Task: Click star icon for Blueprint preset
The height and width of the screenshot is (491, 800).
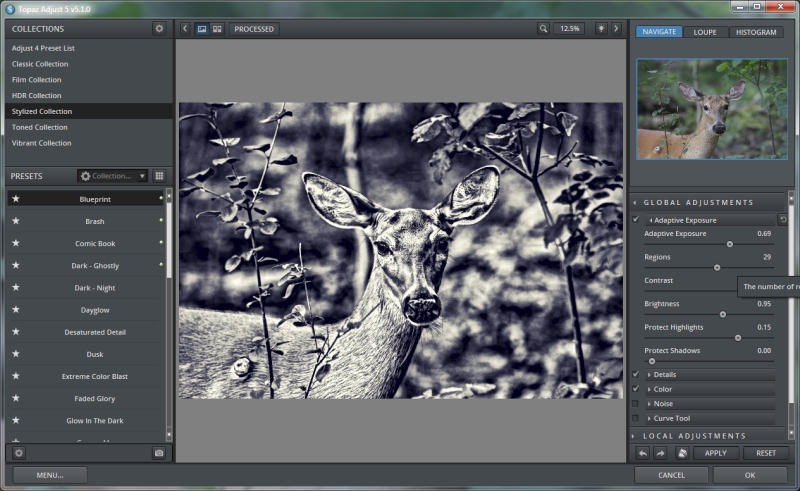Action: [x=16, y=199]
